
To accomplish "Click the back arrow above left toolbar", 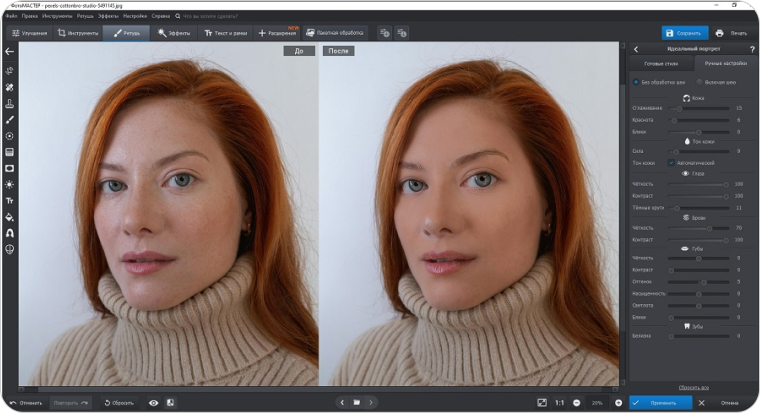I will pyautogui.click(x=9, y=51).
